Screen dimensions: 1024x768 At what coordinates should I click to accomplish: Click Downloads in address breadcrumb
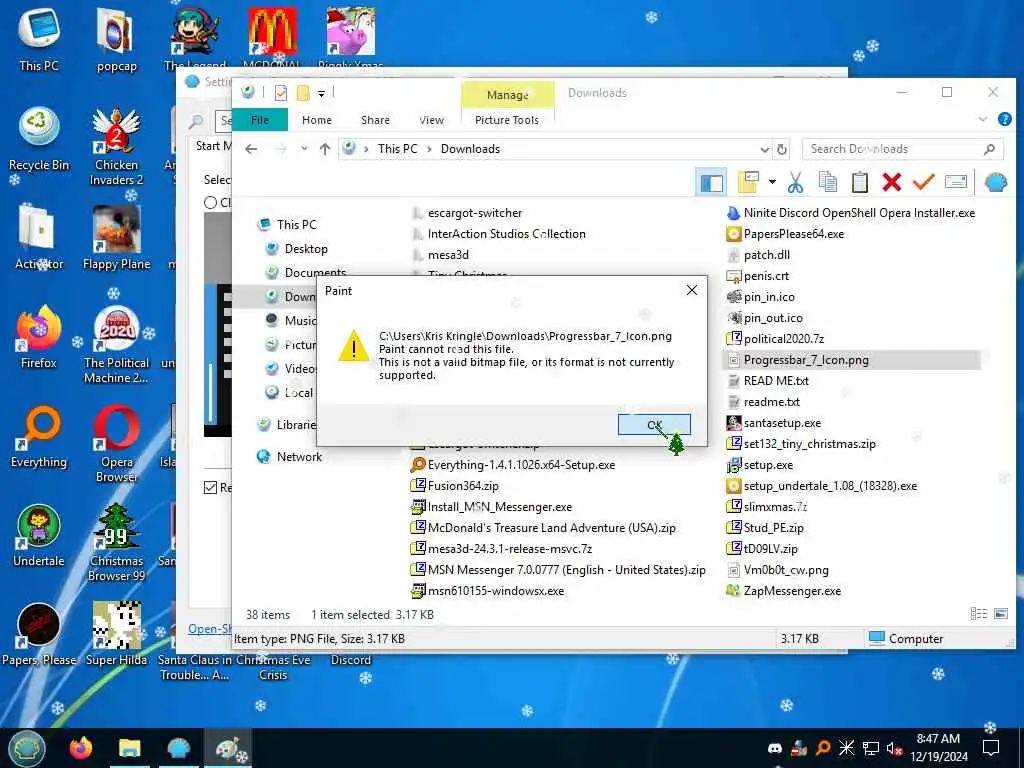coord(470,149)
